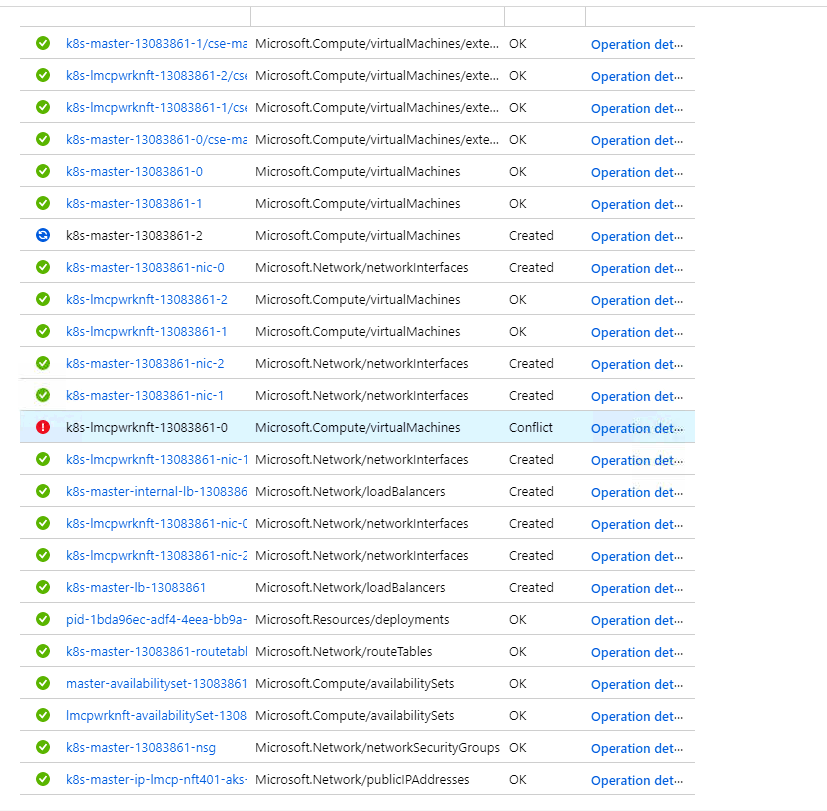Open the k8s-master-internal-lb load balancer link
The width and height of the screenshot is (827, 811).
click(x=154, y=491)
